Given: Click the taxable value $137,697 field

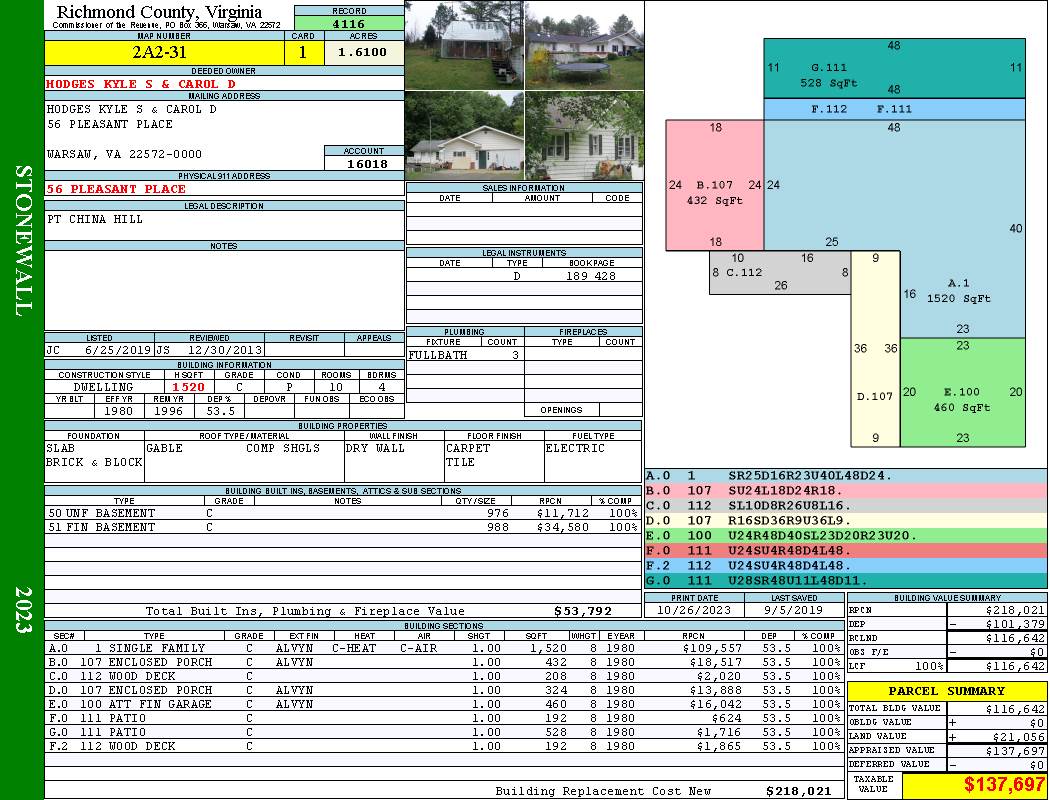Looking at the screenshot, I should click(x=974, y=785).
